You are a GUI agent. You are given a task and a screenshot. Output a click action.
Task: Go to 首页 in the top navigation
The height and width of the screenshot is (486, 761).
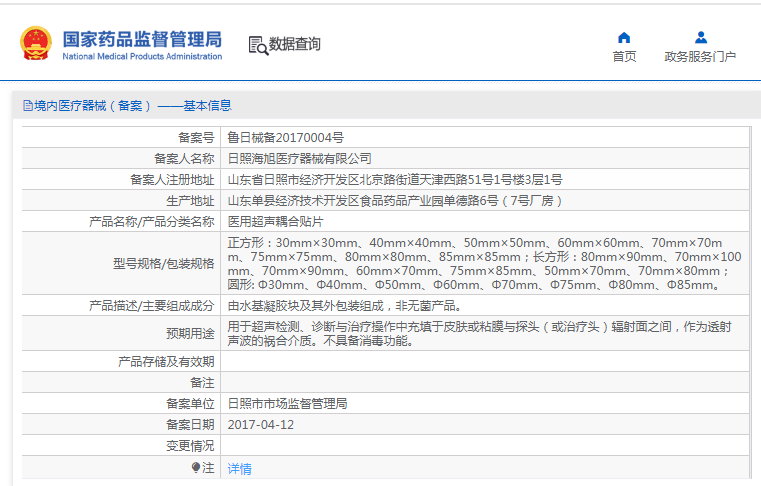[624, 57]
